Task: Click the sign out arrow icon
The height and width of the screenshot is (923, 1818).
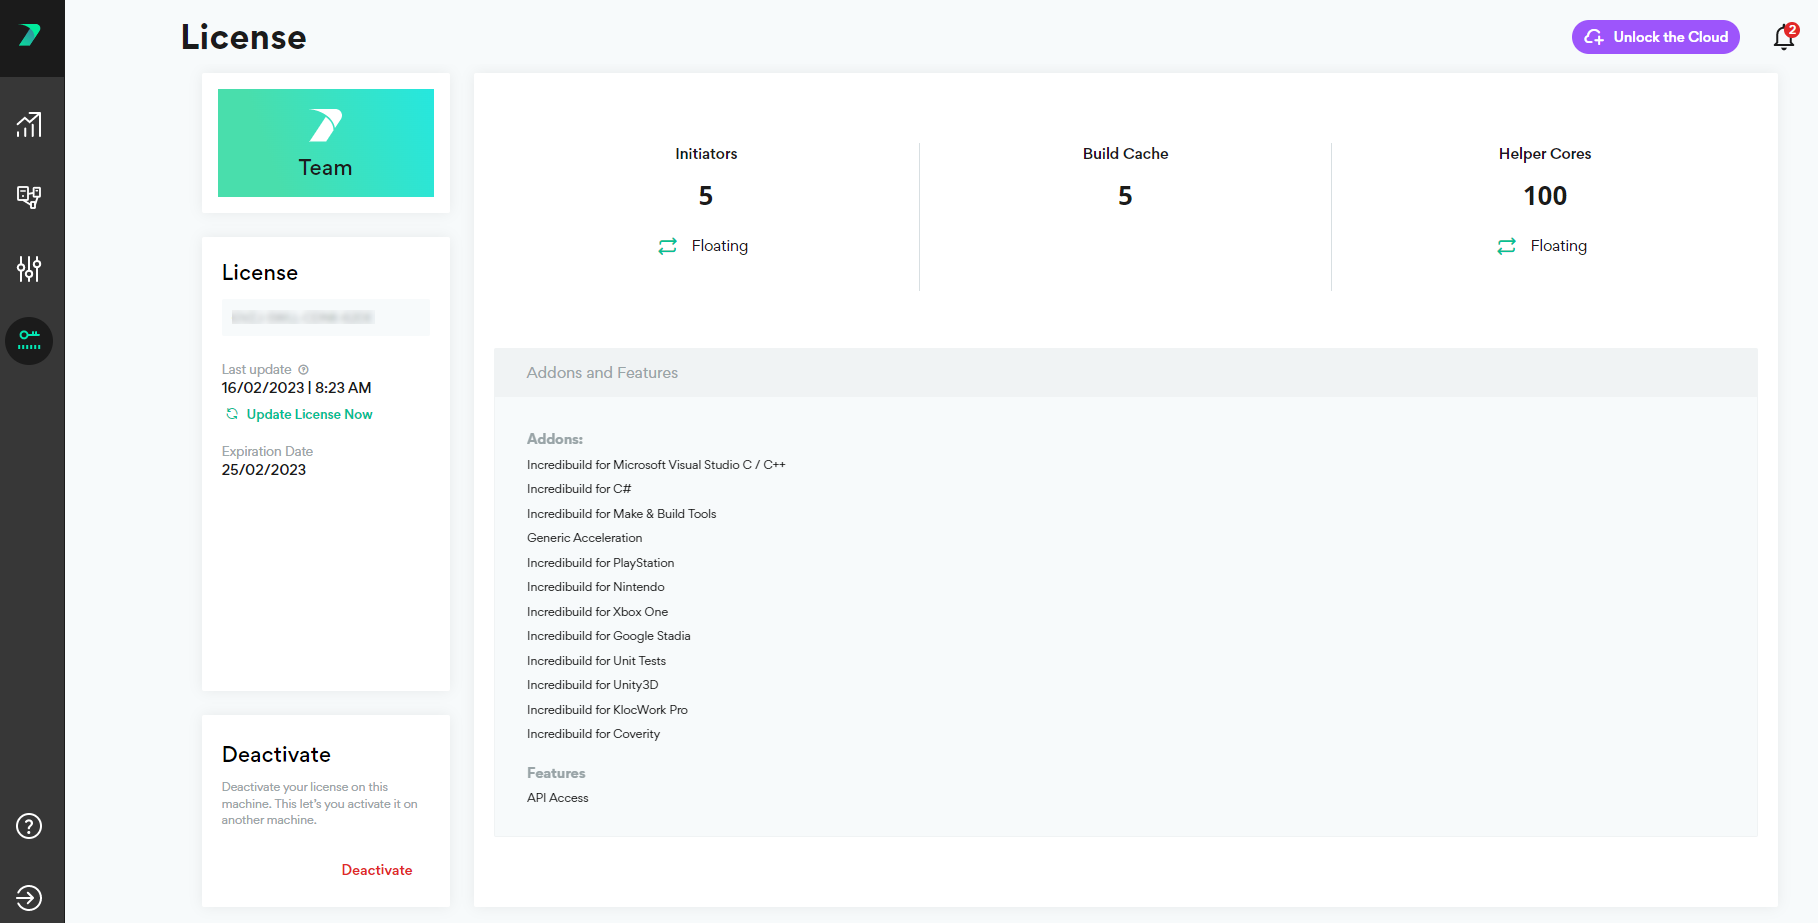Action: click(29, 898)
